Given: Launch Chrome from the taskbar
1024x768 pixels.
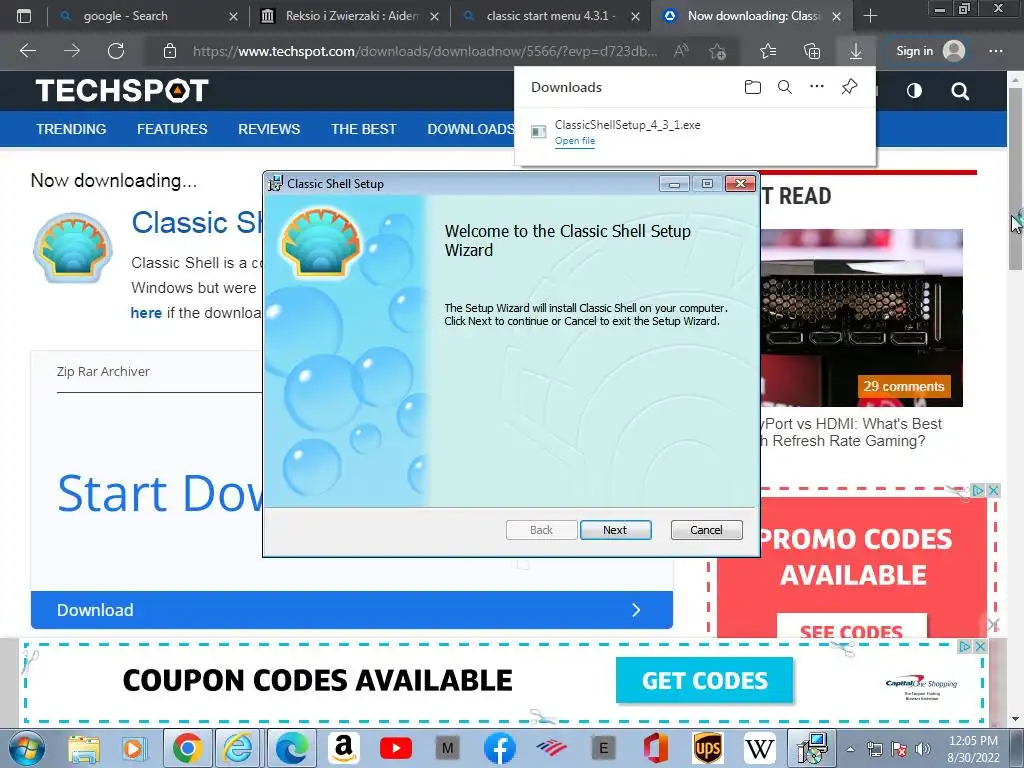Looking at the screenshot, I should (x=187, y=748).
